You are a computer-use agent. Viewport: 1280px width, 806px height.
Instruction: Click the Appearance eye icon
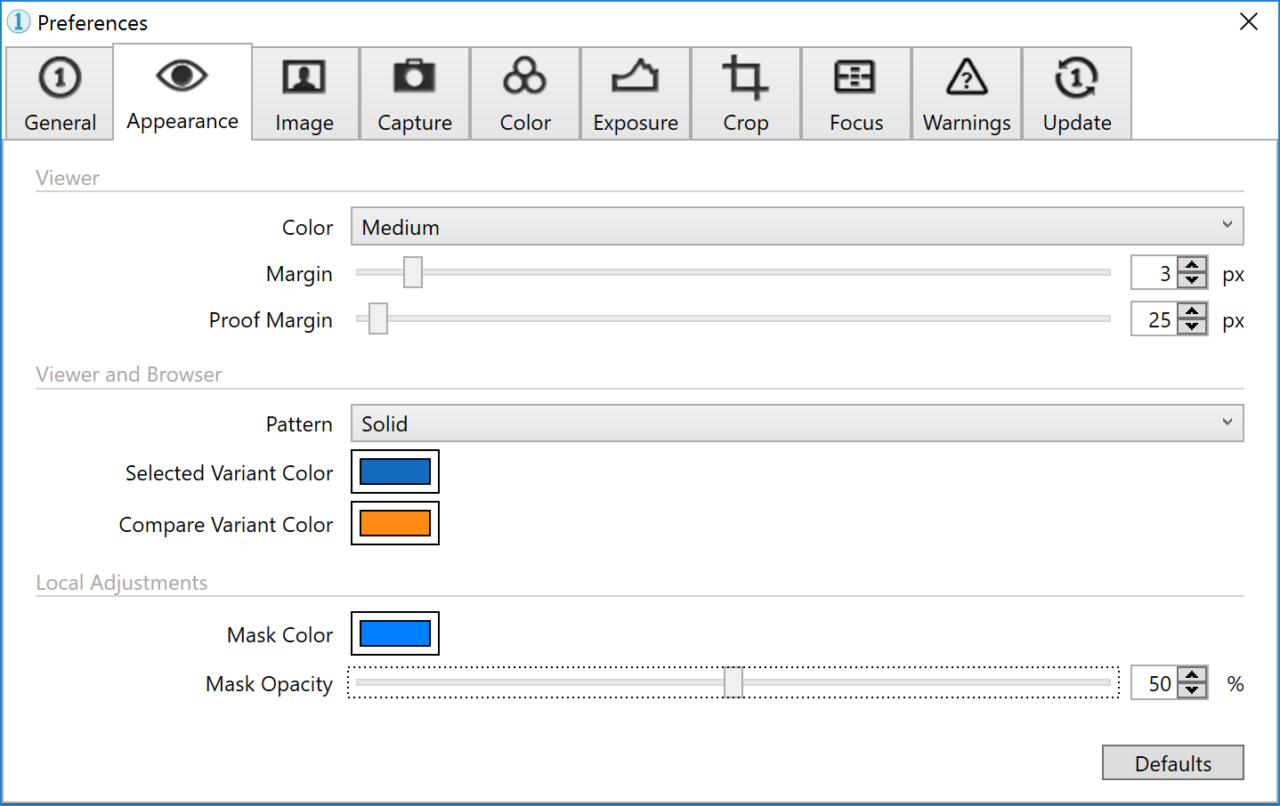pos(182,76)
